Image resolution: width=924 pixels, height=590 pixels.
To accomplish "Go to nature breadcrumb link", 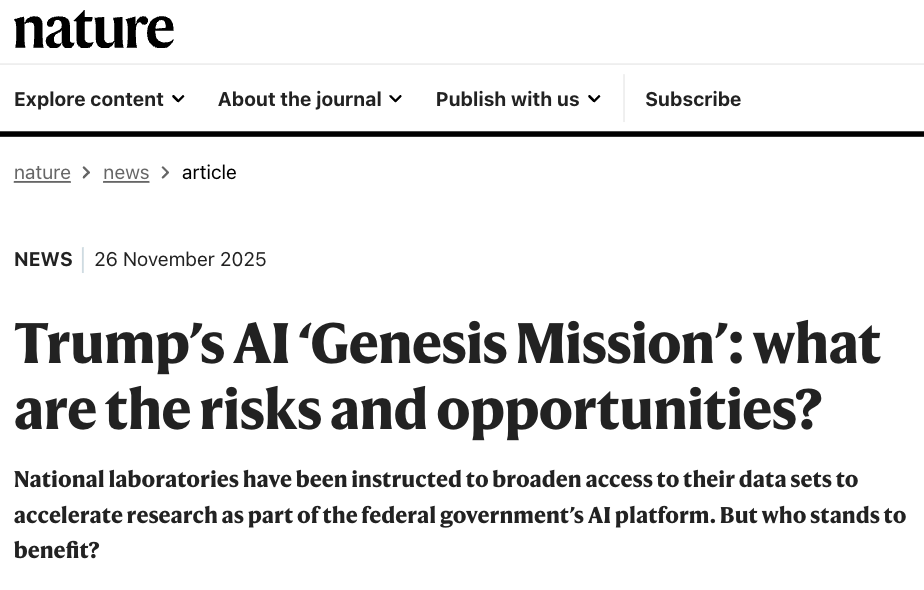I will (42, 172).
